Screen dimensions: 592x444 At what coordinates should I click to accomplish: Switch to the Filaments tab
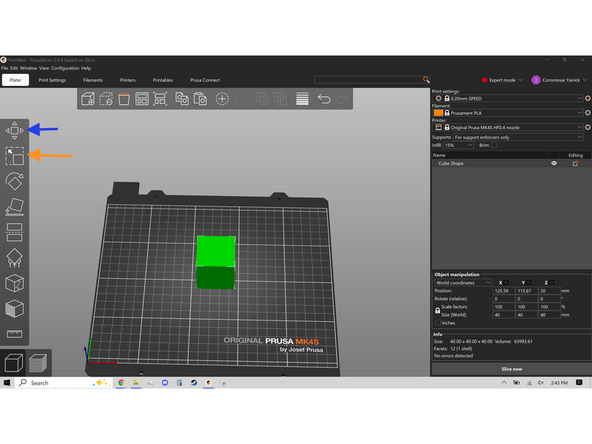click(x=93, y=80)
